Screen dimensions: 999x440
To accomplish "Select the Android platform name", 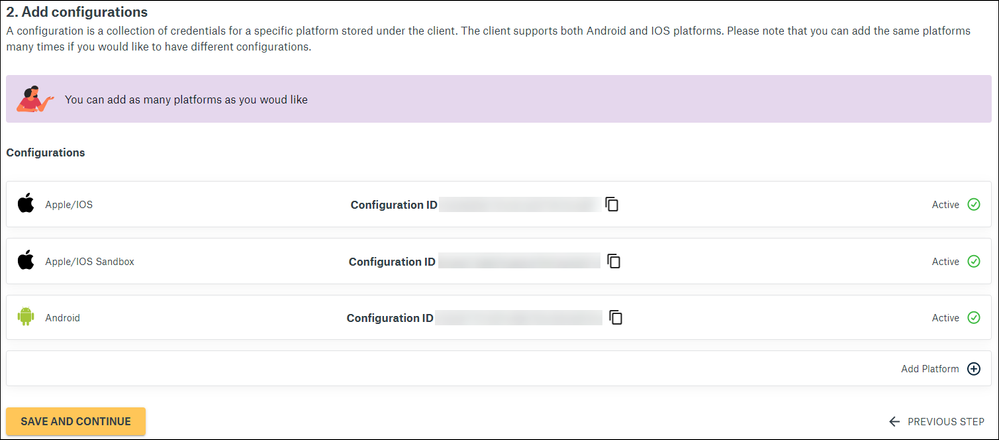I will [62, 318].
